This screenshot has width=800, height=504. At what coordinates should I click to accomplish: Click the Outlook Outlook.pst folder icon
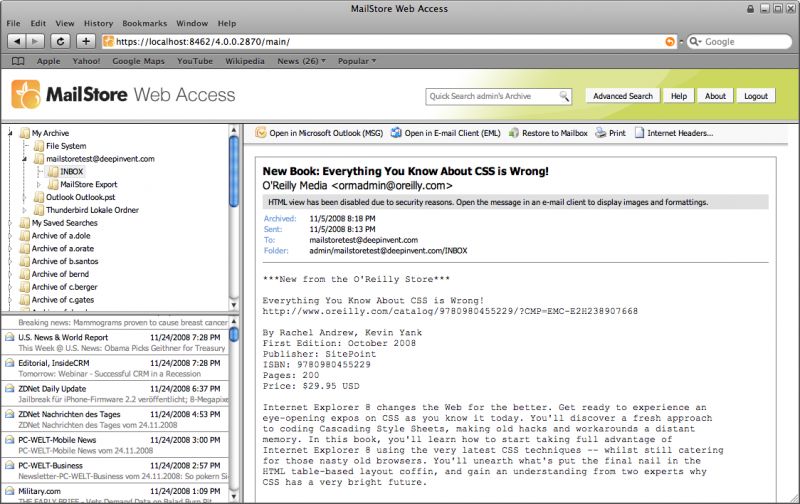(x=39, y=197)
